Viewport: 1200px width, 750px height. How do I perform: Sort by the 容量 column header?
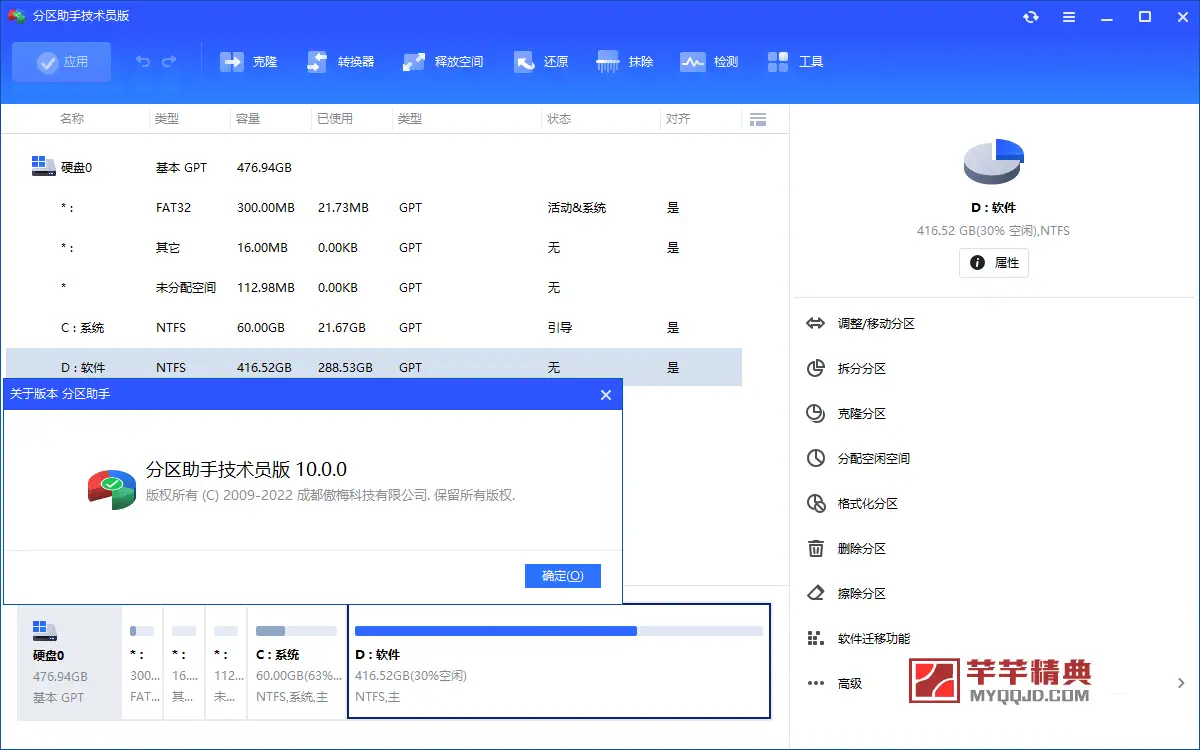click(x=248, y=119)
